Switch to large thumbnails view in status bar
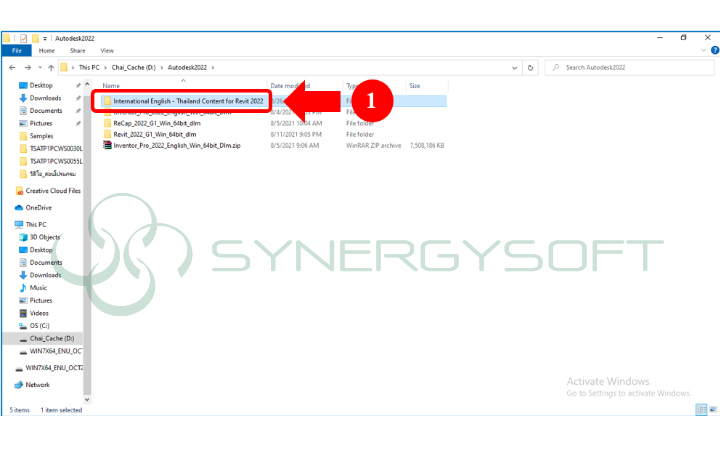720x450 pixels. (711, 410)
